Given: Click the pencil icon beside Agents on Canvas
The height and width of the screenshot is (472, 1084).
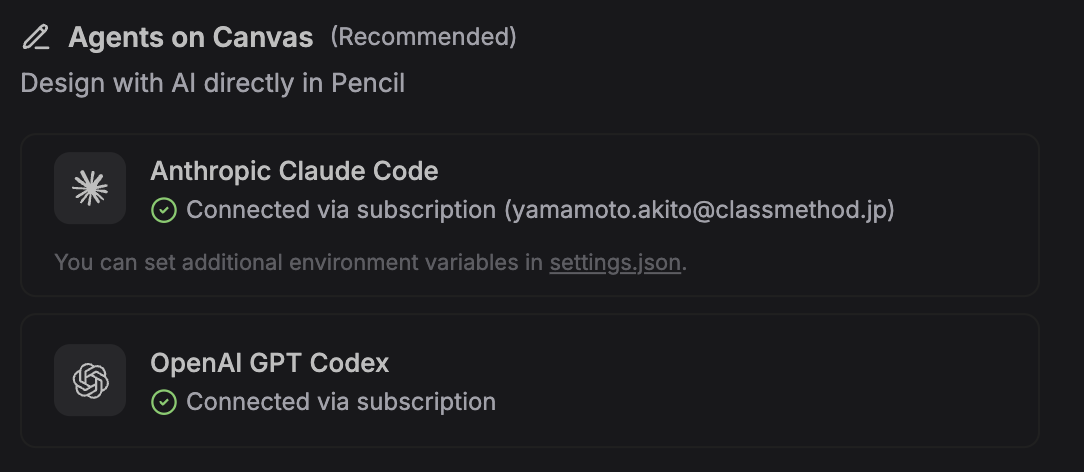Looking at the screenshot, I should click(36, 38).
